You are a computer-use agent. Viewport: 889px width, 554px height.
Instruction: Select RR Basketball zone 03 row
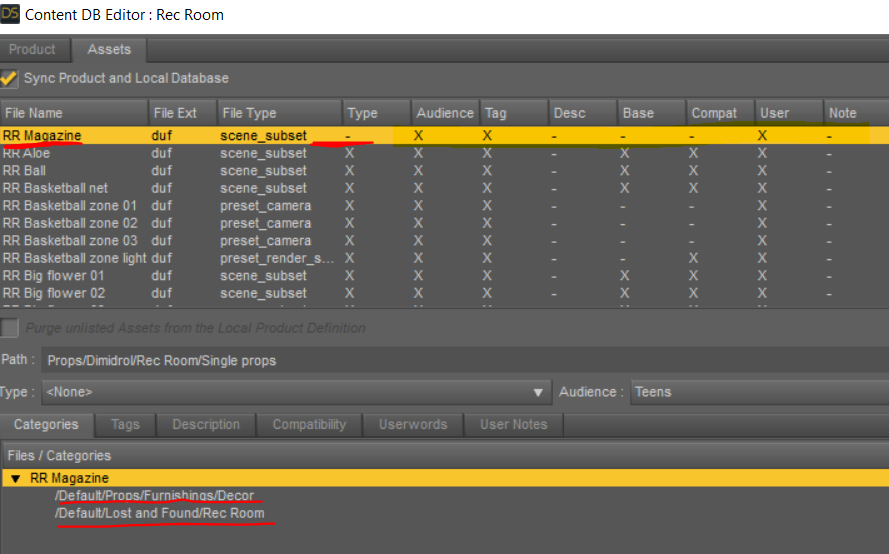point(444,241)
